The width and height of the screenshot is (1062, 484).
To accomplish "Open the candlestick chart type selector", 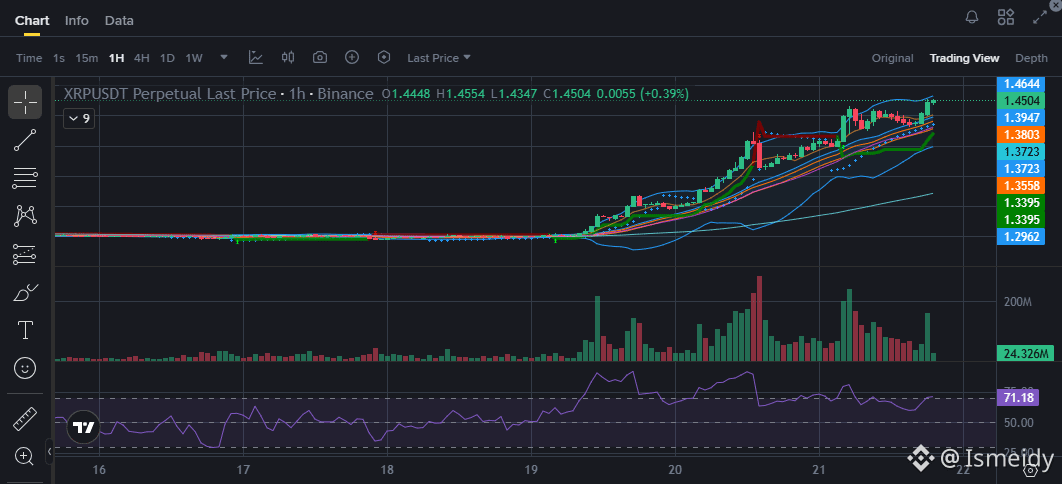I will click(x=288, y=58).
